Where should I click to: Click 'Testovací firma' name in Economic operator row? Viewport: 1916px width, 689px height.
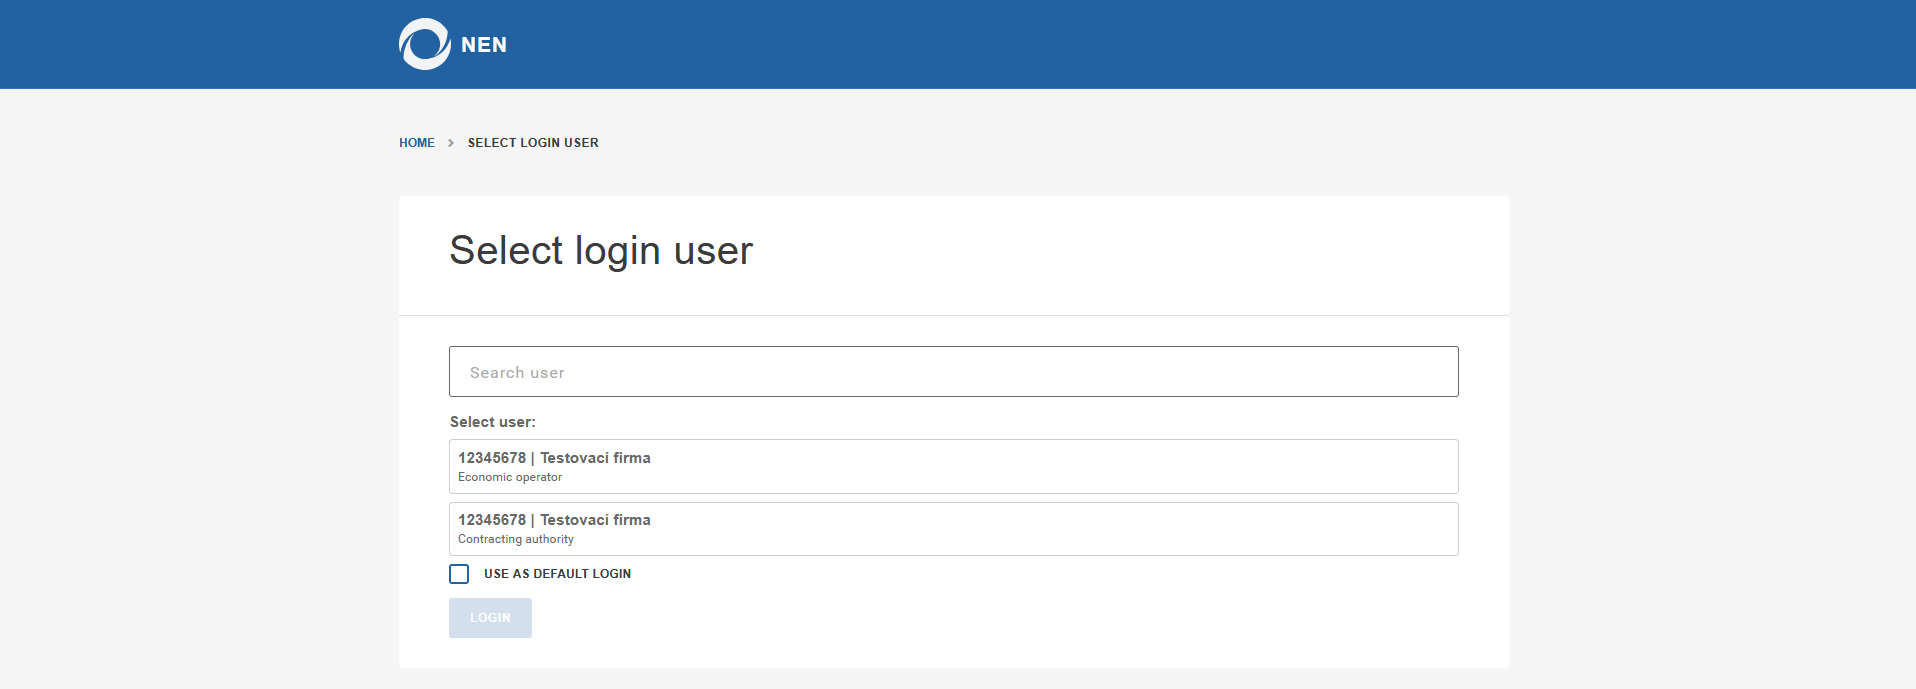point(595,458)
